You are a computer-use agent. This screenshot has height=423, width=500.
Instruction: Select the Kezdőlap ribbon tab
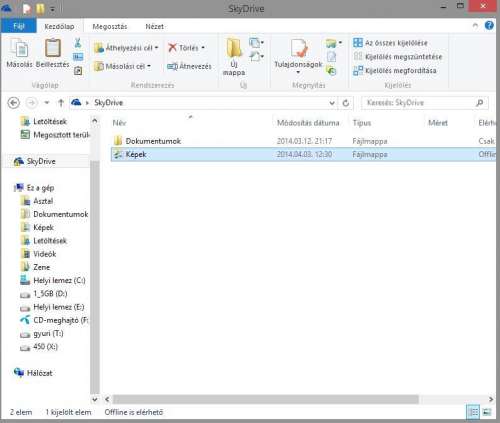tap(59, 26)
